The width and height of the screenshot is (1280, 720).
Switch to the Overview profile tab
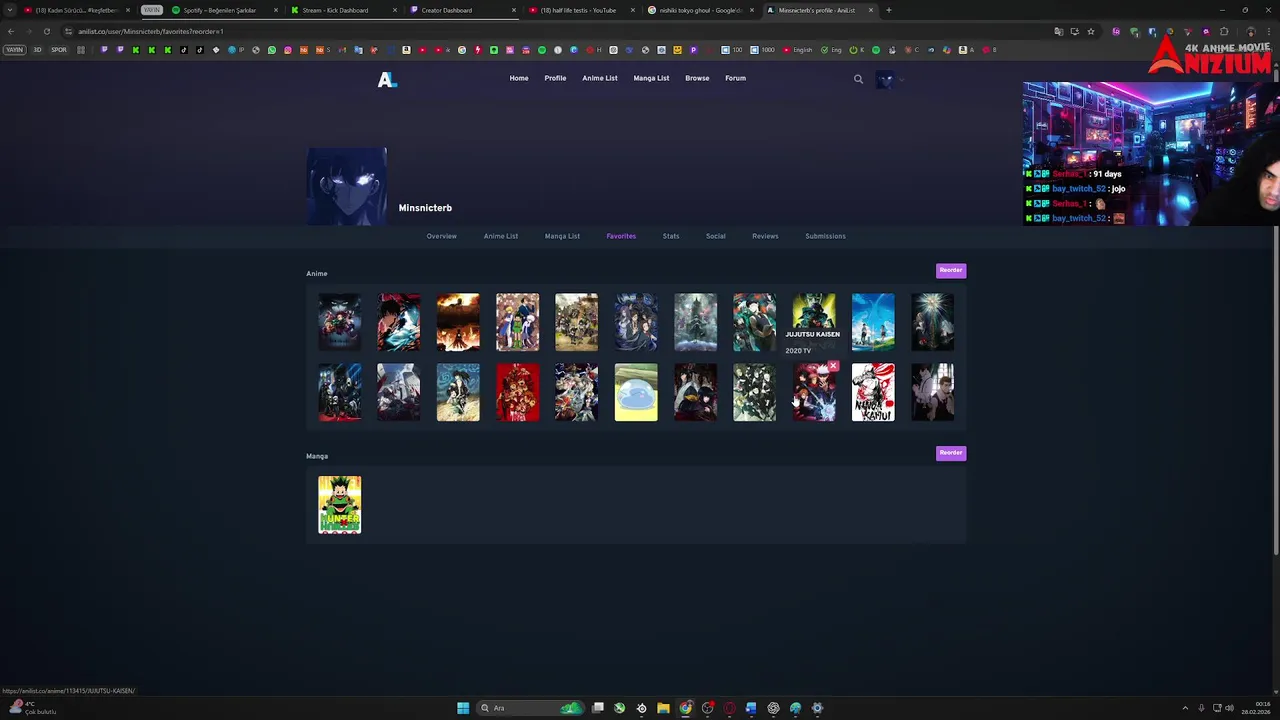(x=441, y=236)
